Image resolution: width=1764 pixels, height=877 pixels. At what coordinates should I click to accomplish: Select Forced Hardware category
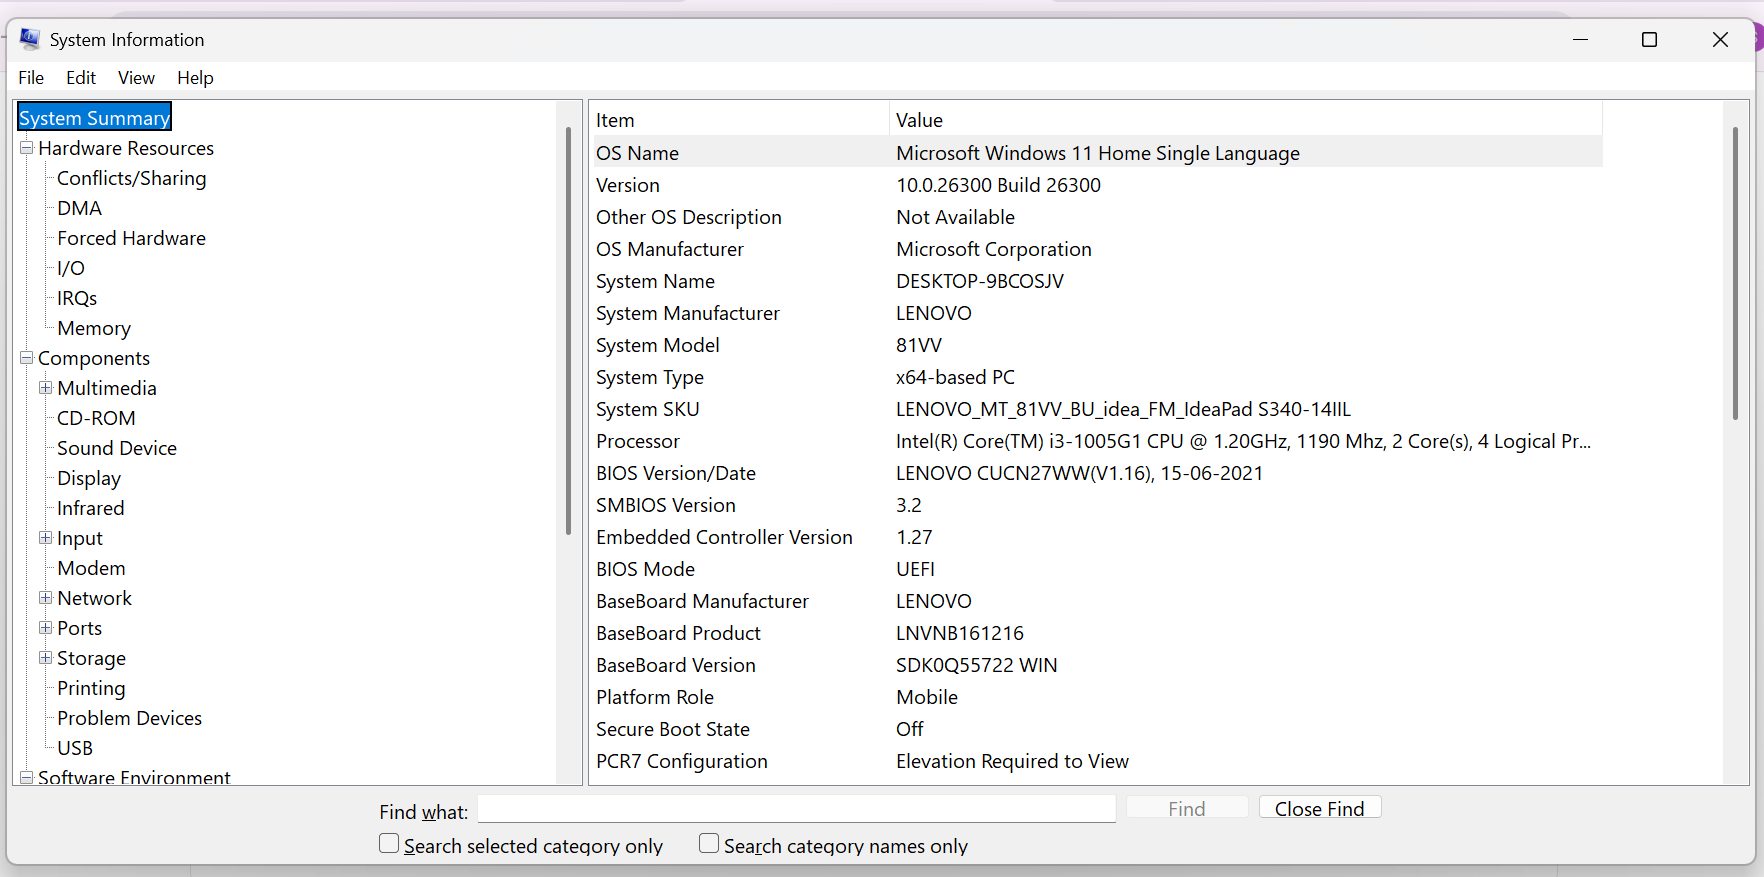coord(132,238)
